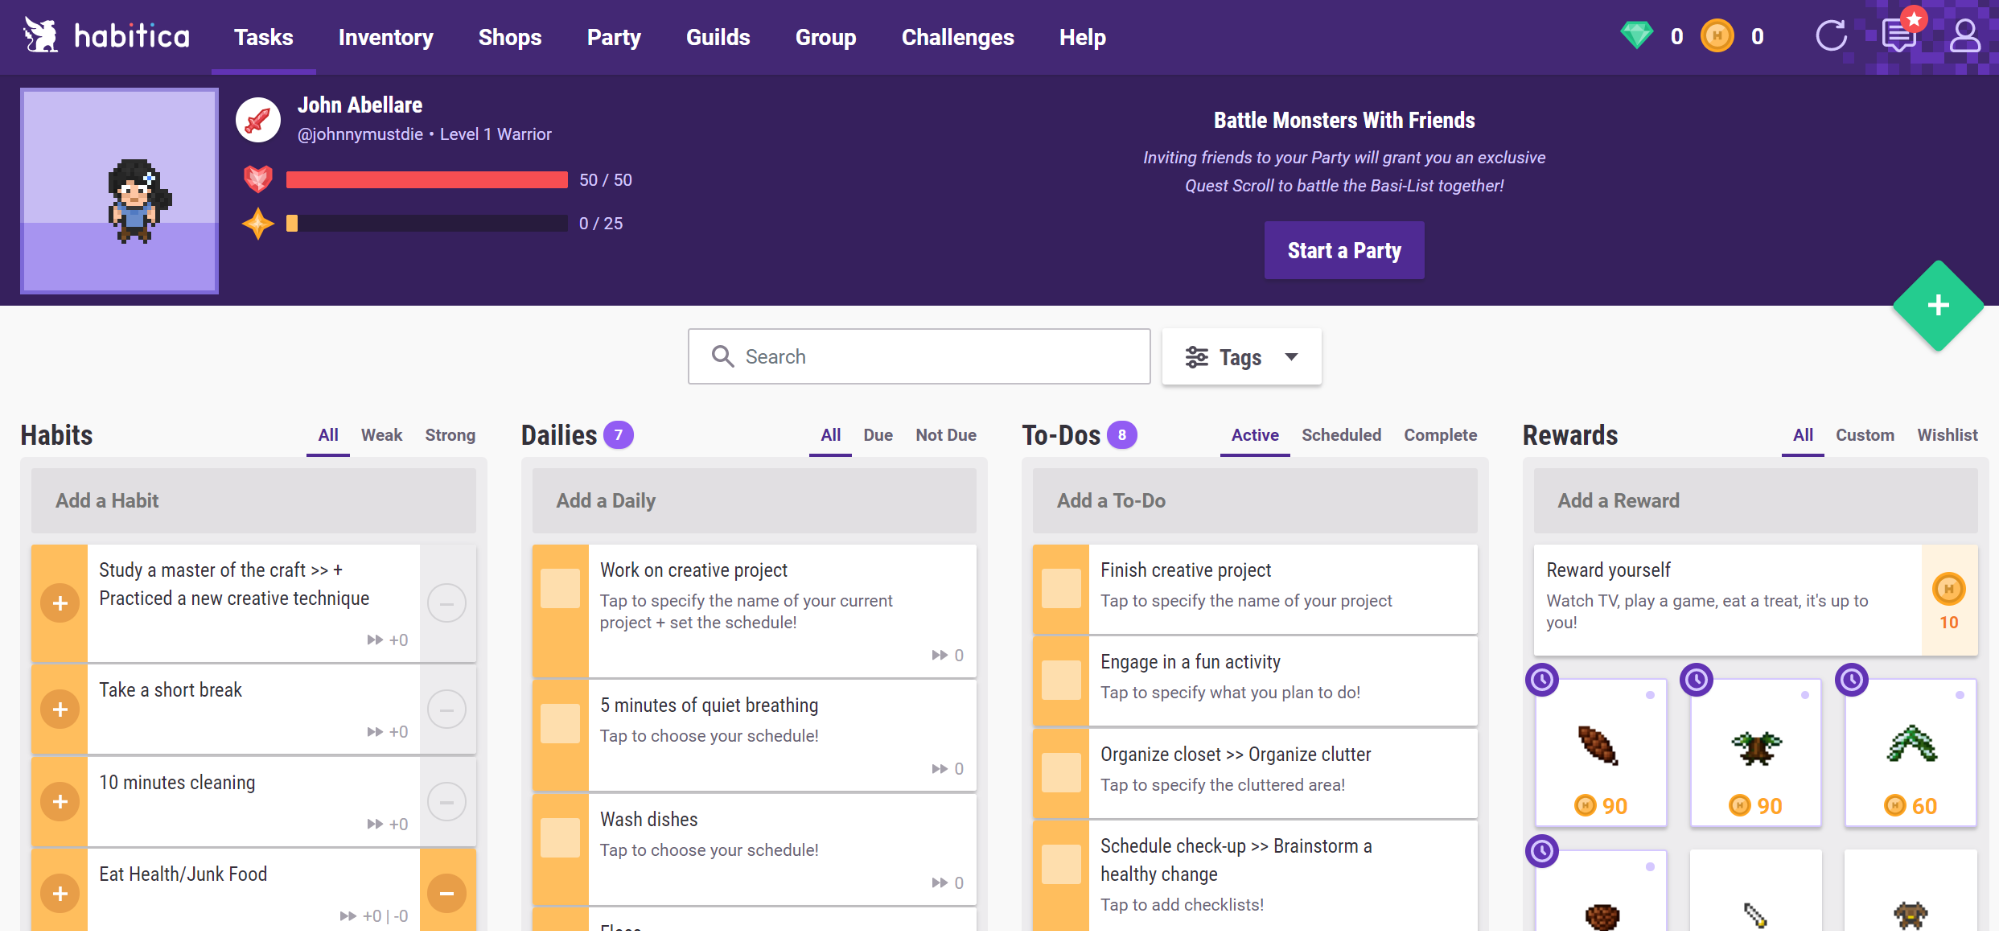Screen dimensions: 1999x931
Task: Click plus on '10 minutes cleaning' habit
Action: tap(60, 801)
